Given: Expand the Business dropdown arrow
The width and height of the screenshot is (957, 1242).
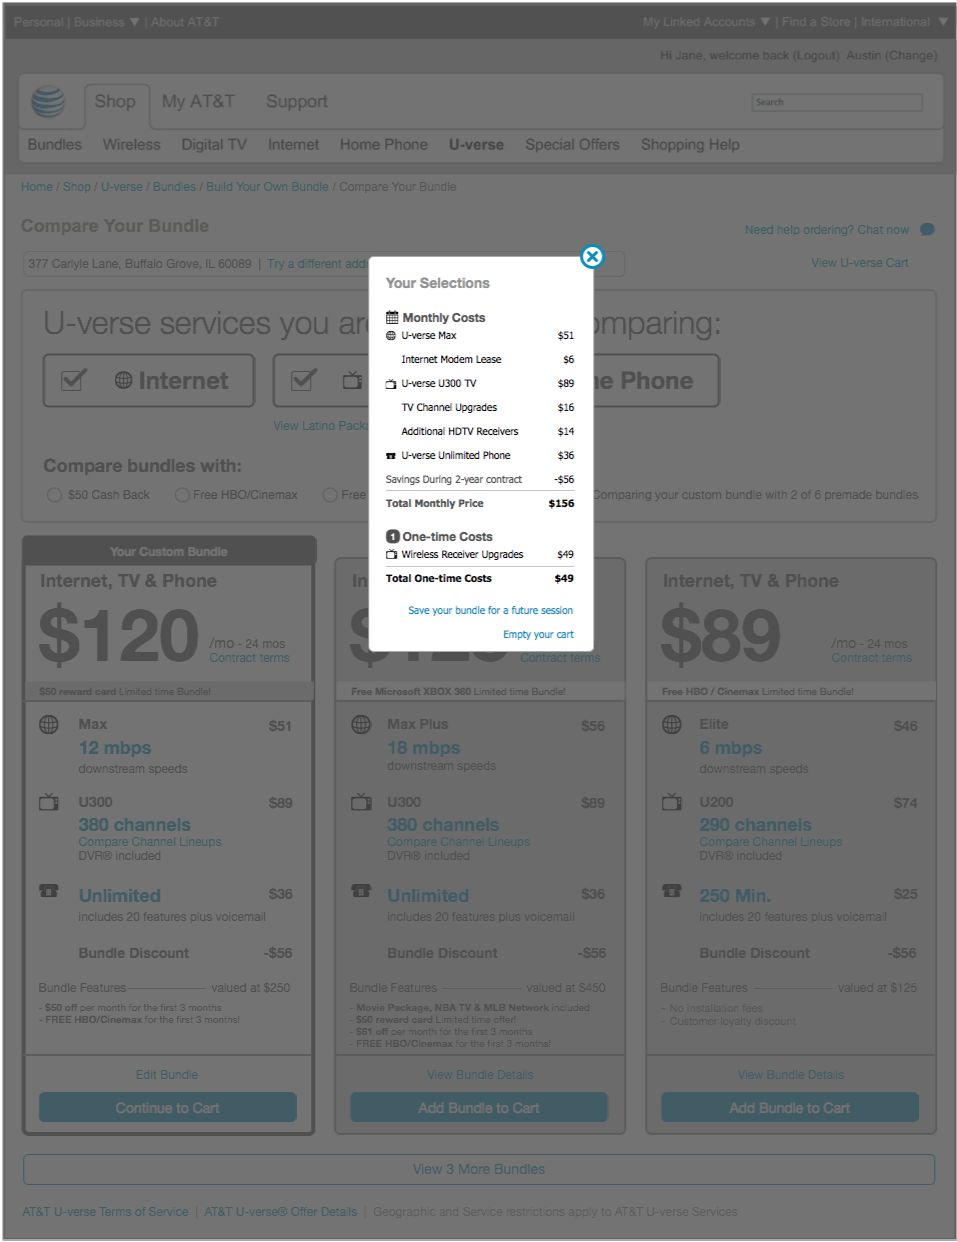Looking at the screenshot, I should click(x=134, y=22).
